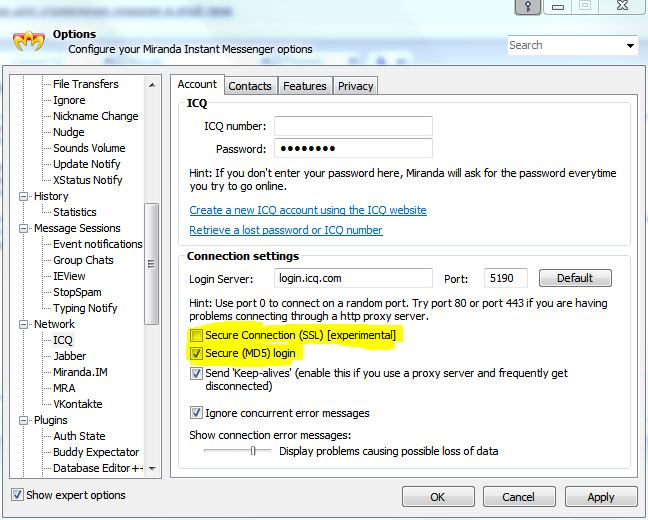Image resolution: width=648 pixels, height=520 pixels.
Task: Open Retrieve a lost password link
Action: pos(286,230)
